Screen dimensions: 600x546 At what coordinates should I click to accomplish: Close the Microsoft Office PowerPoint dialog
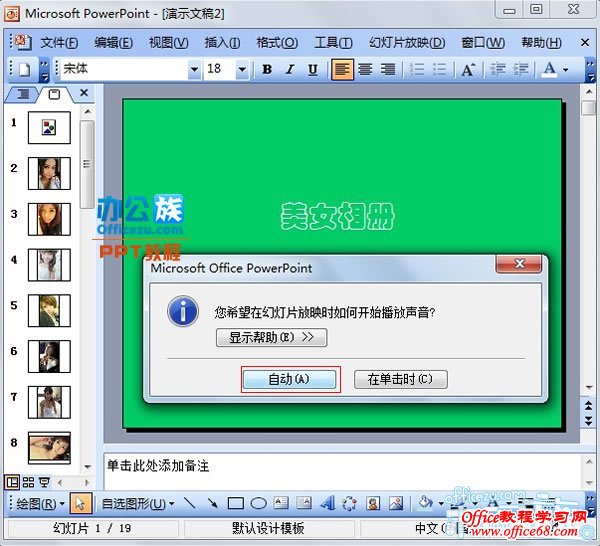point(519,264)
